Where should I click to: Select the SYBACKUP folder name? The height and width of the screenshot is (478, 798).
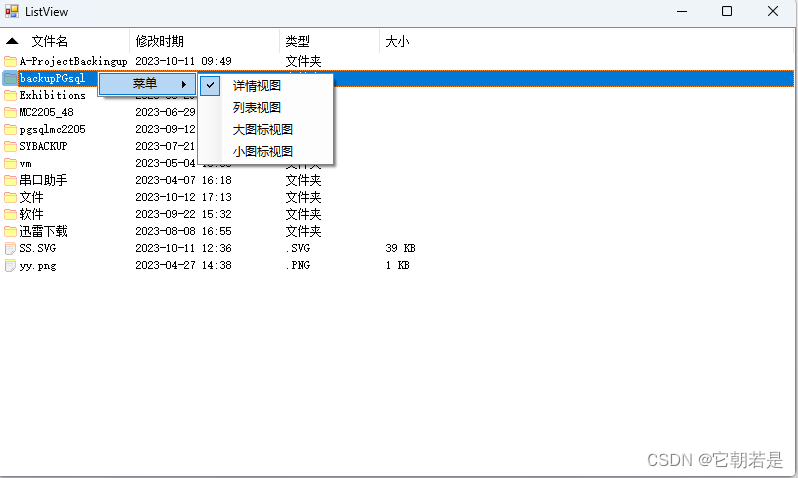click(43, 146)
